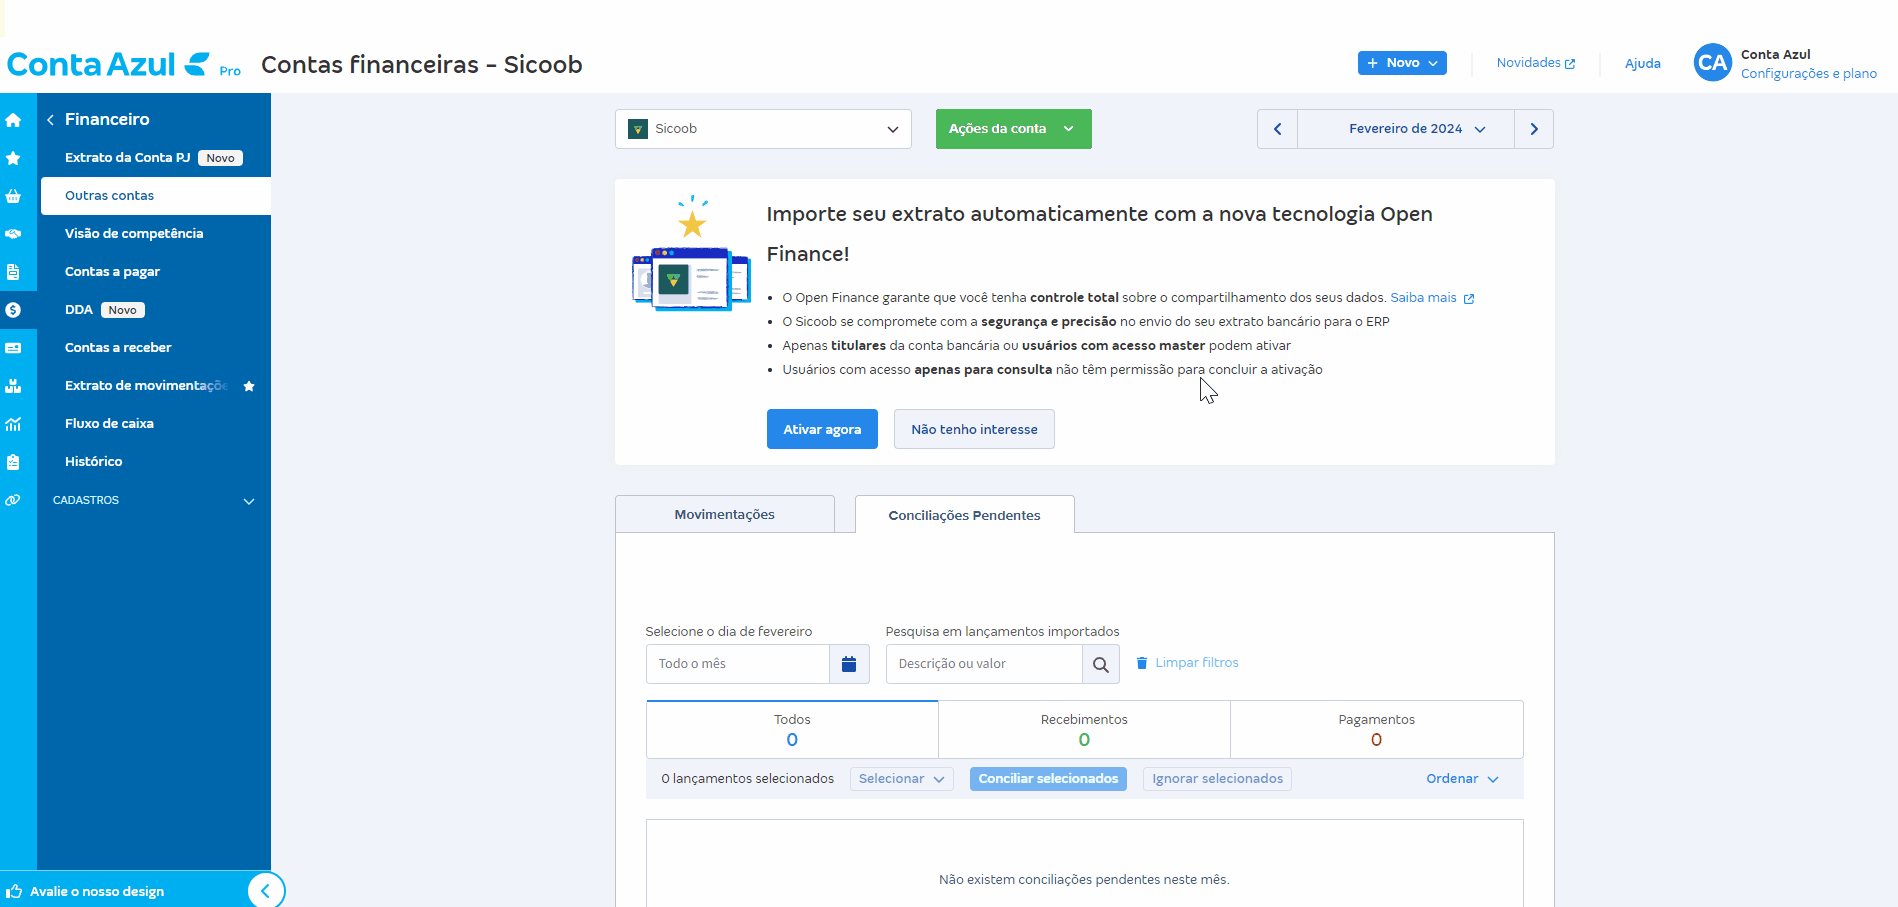Expand the CADASTROS section
The height and width of the screenshot is (907, 1898).
point(154,500)
